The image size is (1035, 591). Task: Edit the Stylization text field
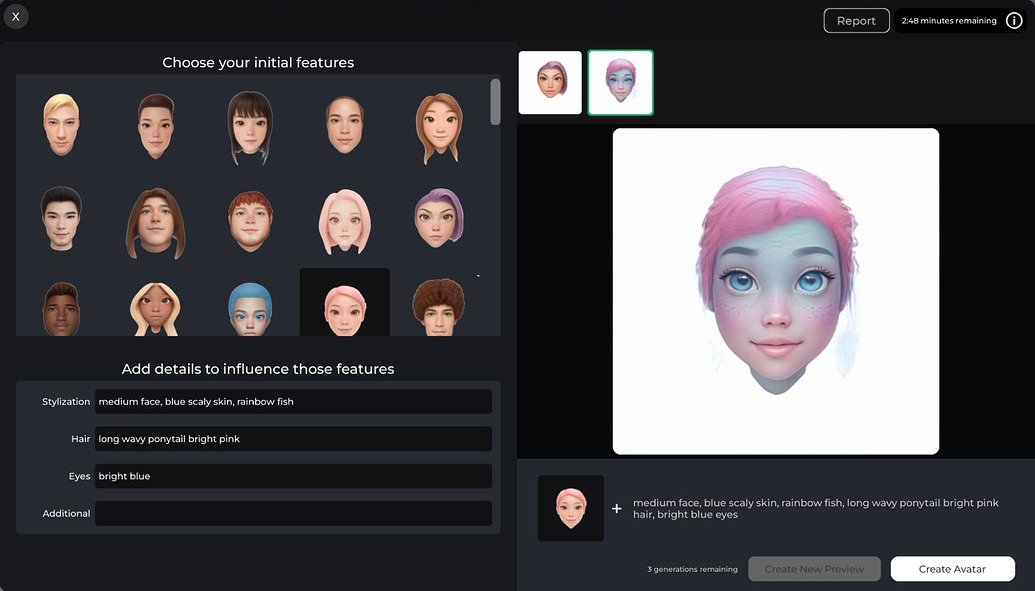coord(293,401)
